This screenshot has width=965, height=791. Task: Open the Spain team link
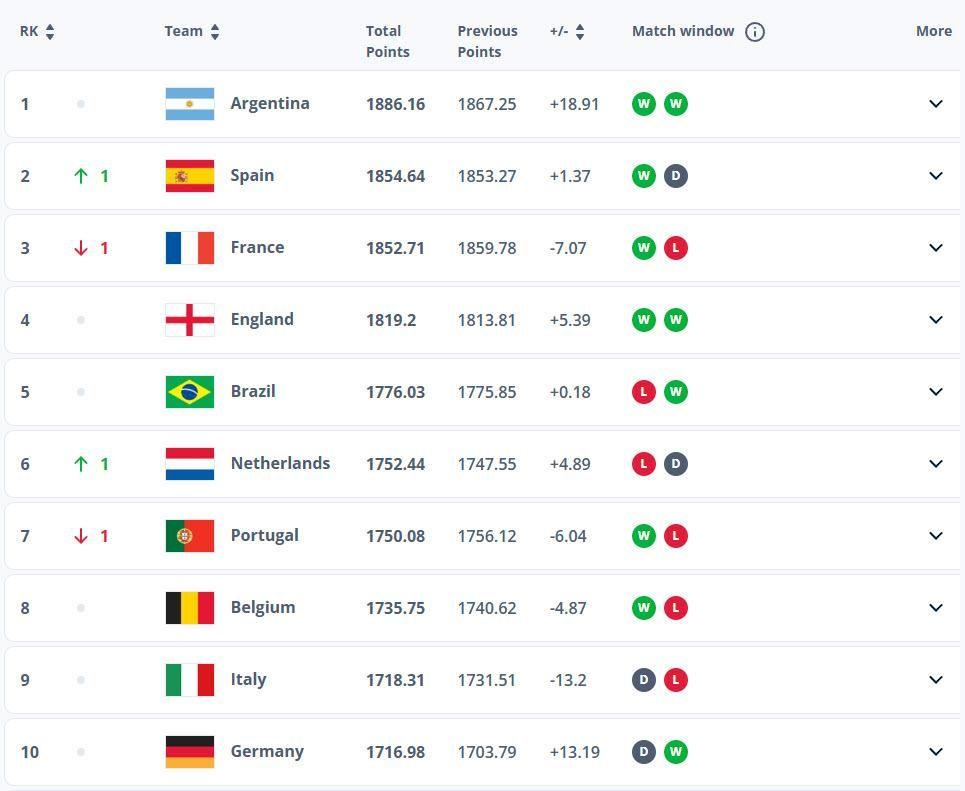point(252,175)
